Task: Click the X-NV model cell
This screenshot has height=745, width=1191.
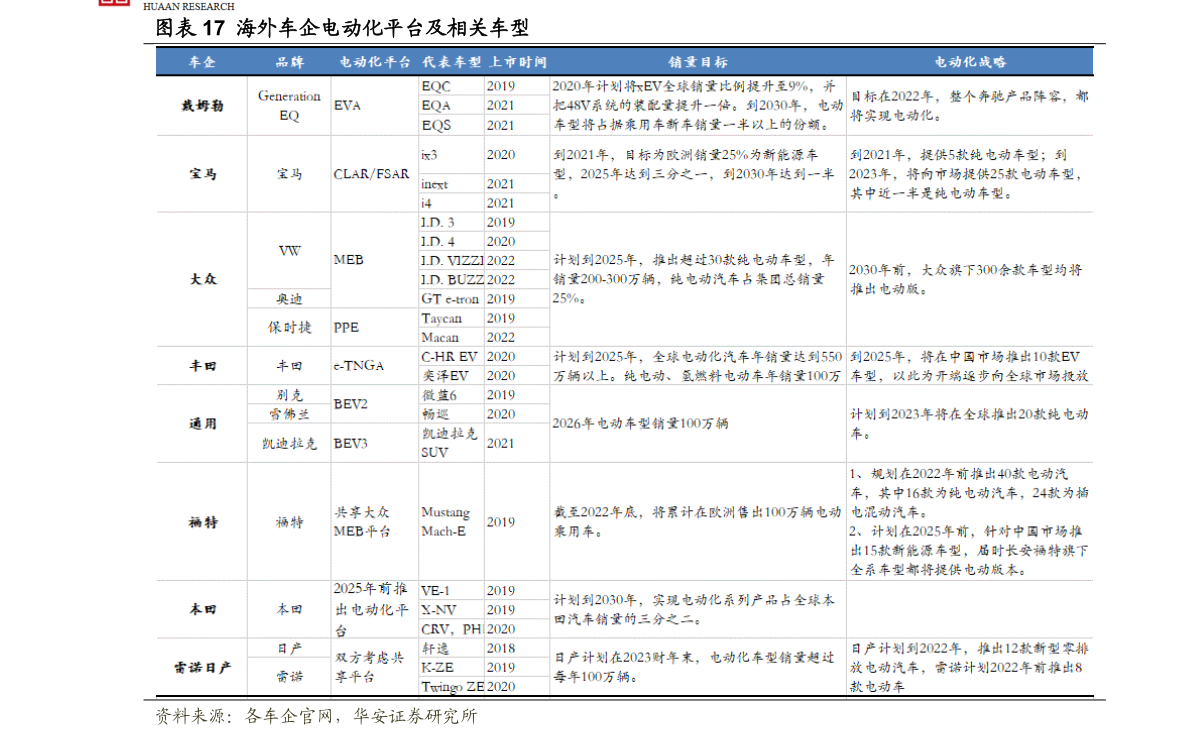Action: pyautogui.click(x=438, y=610)
